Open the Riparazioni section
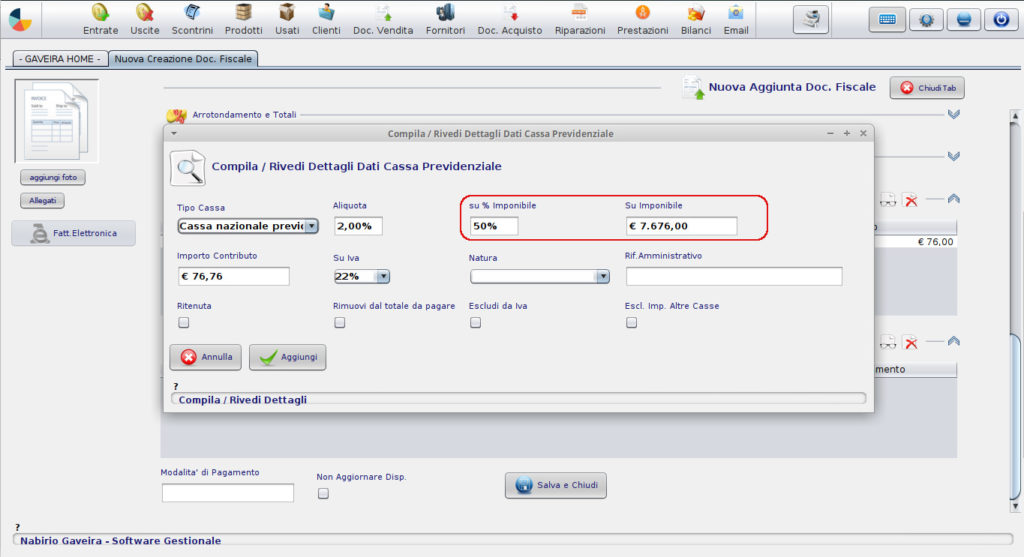 tap(580, 20)
